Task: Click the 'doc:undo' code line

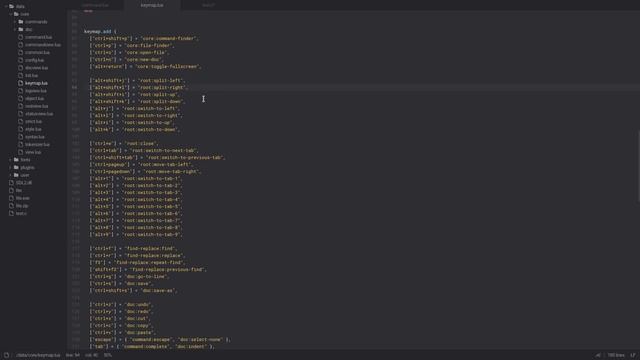Action: [x=121, y=305]
